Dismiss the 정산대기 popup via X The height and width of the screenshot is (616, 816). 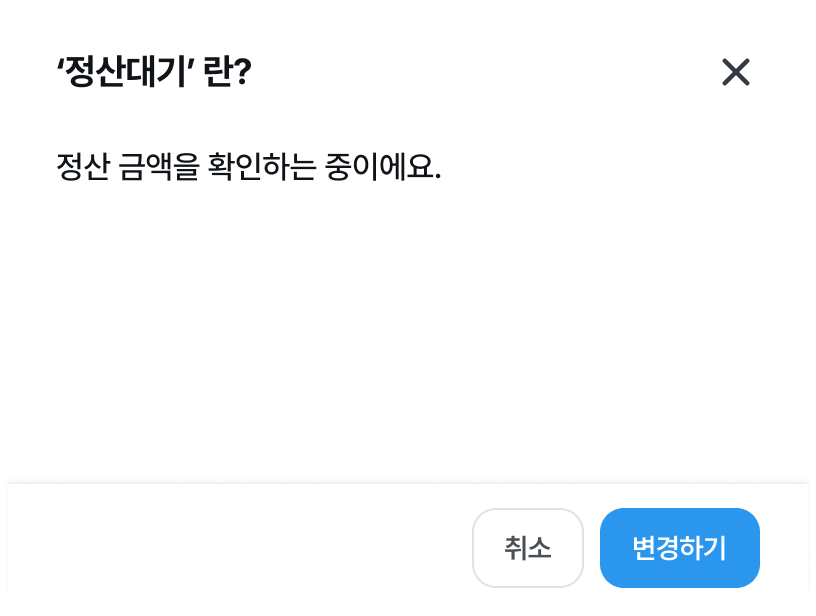tap(735, 72)
